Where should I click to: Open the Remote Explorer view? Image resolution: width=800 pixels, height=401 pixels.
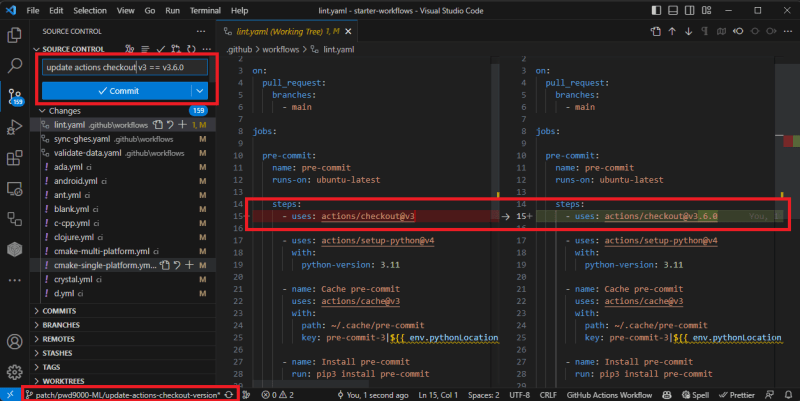point(14,189)
